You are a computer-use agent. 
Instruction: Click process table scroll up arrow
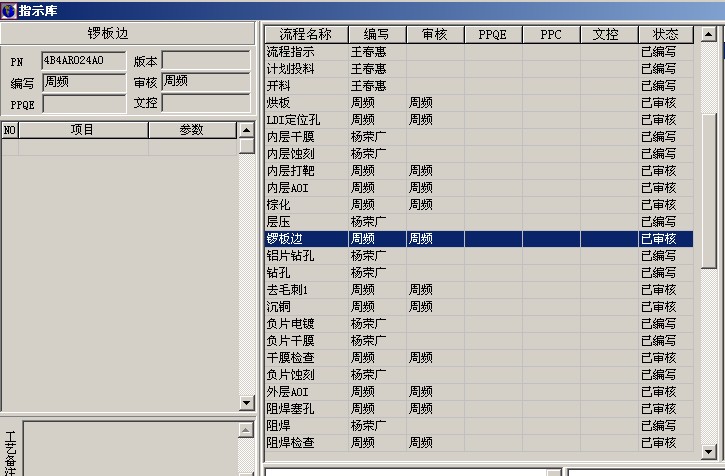coord(708,34)
